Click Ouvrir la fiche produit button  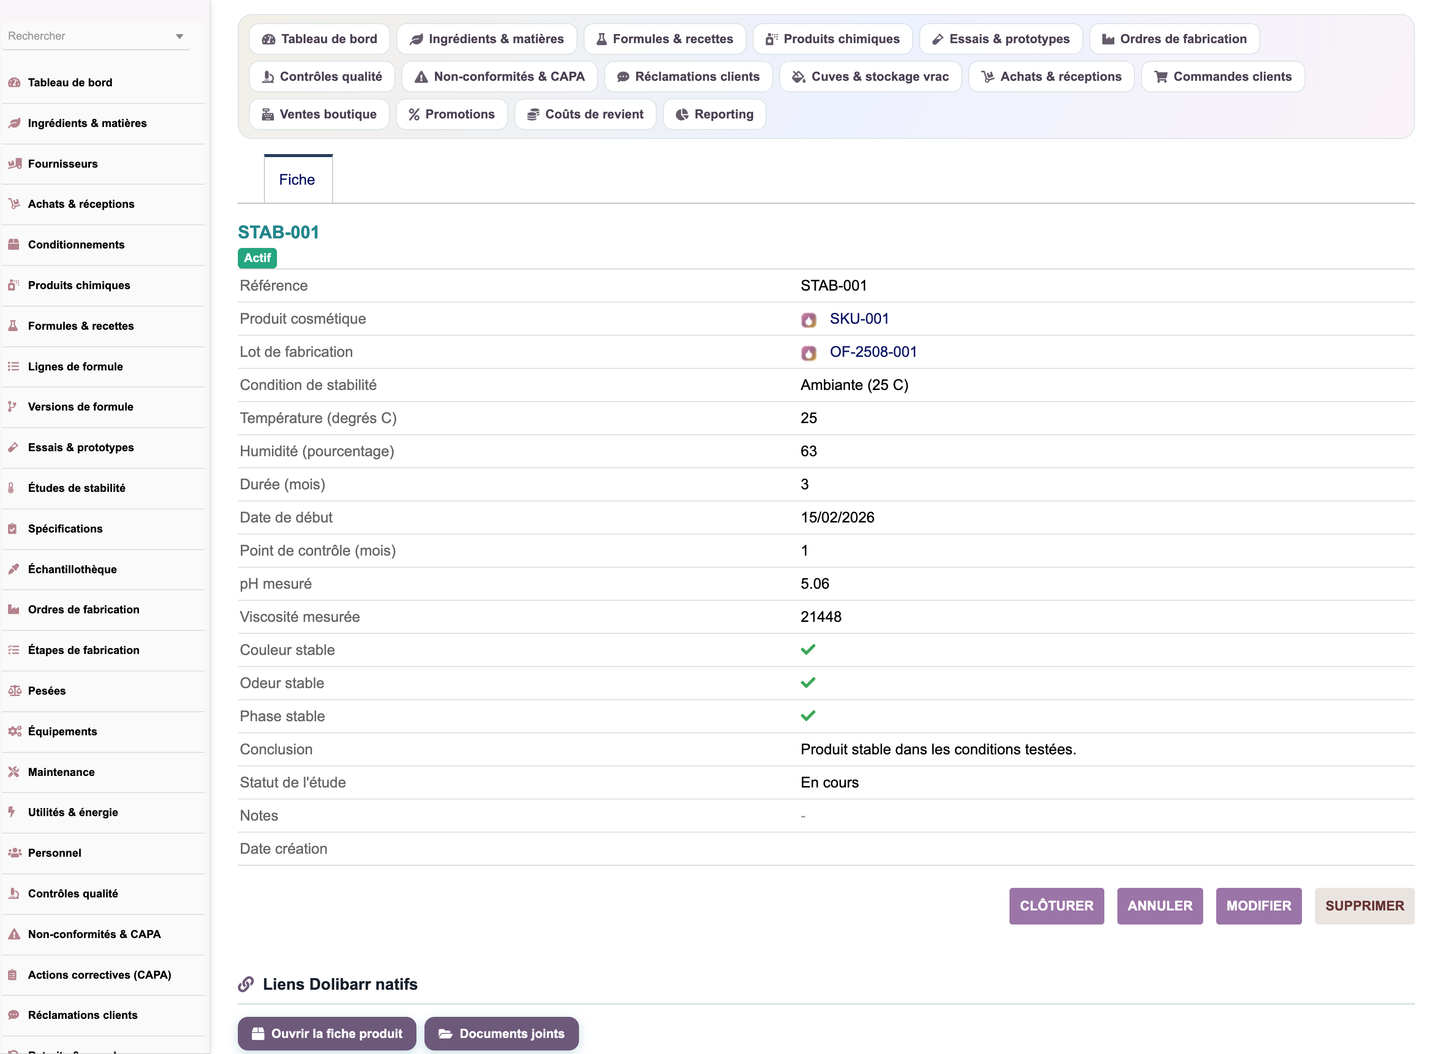click(327, 1034)
